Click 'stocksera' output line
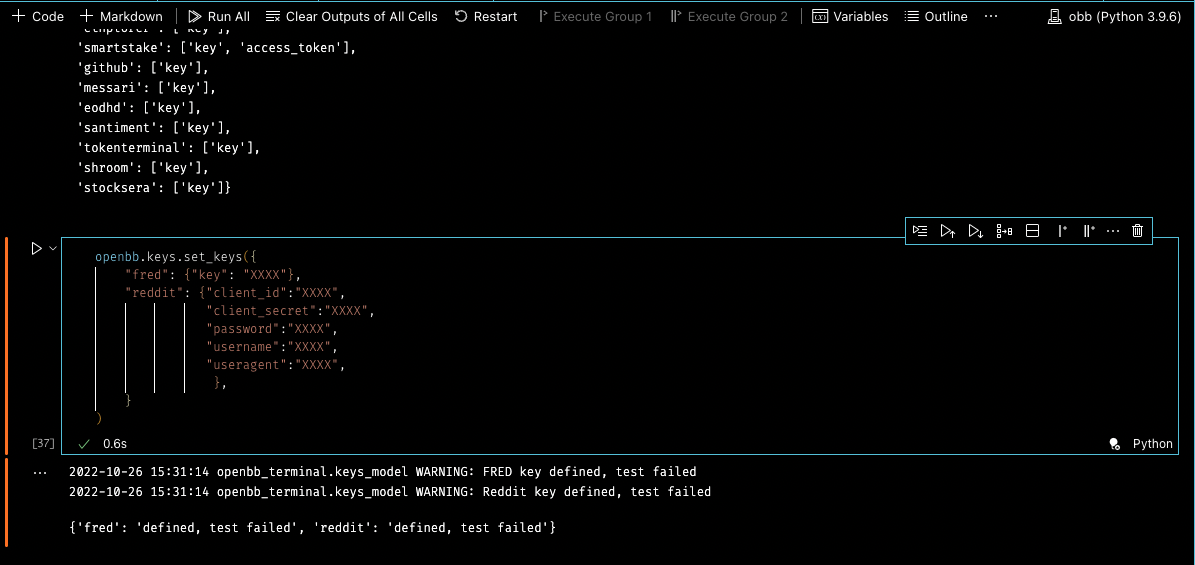Image resolution: width=1195 pixels, height=565 pixels. pyautogui.click(x=154, y=187)
